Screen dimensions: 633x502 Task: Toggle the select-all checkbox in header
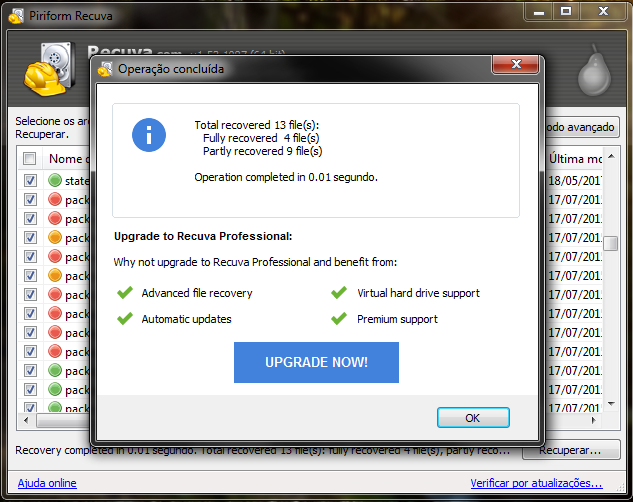point(29,159)
